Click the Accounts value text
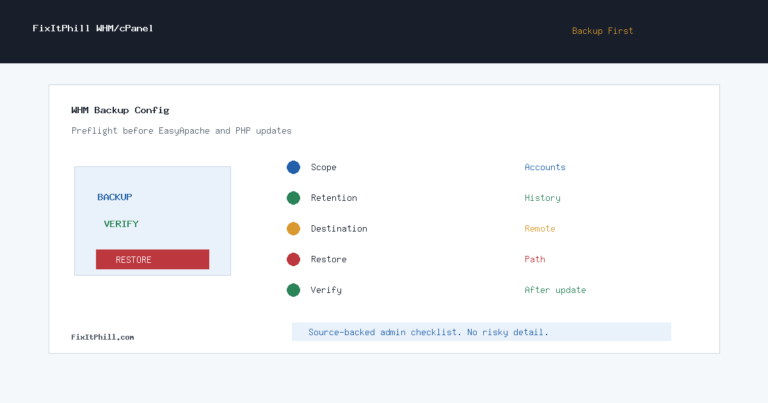 click(x=545, y=167)
